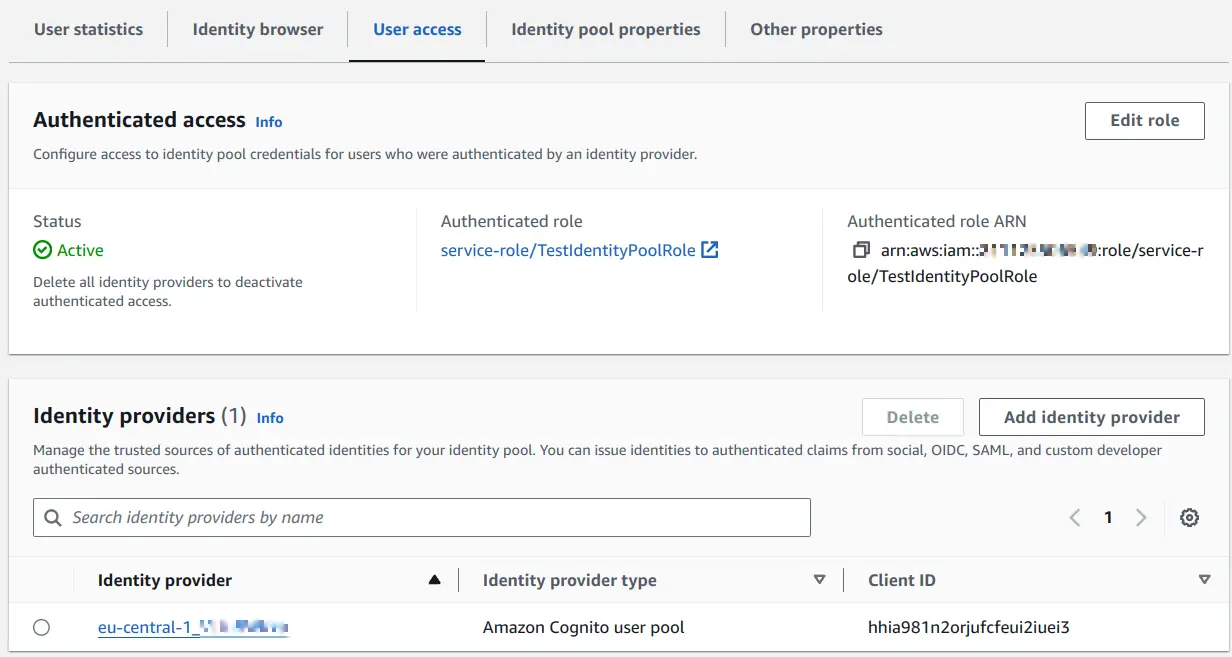Go to next page with right chevron

pyautogui.click(x=1141, y=518)
